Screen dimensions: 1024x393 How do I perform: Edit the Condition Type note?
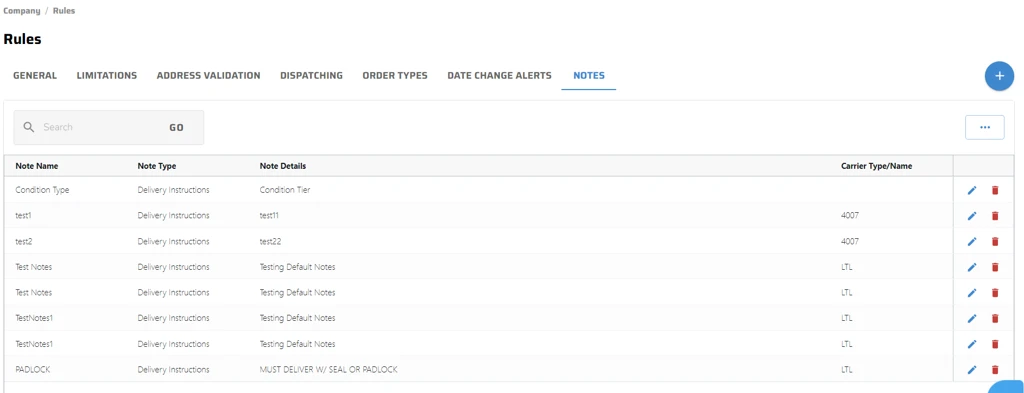pyautogui.click(x=972, y=190)
